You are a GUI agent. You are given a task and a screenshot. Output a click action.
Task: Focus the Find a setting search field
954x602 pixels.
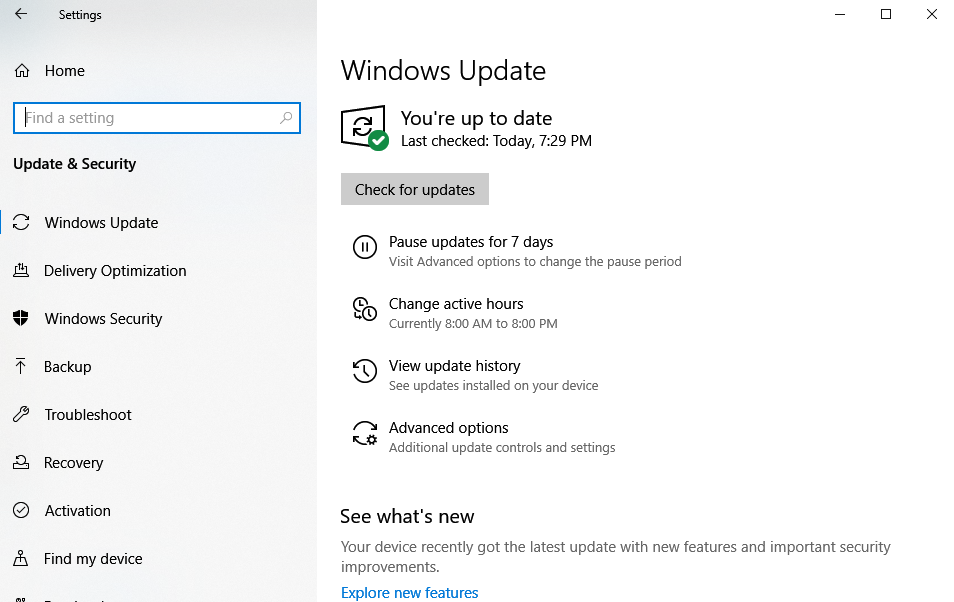pyautogui.click(x=157, y=118)
